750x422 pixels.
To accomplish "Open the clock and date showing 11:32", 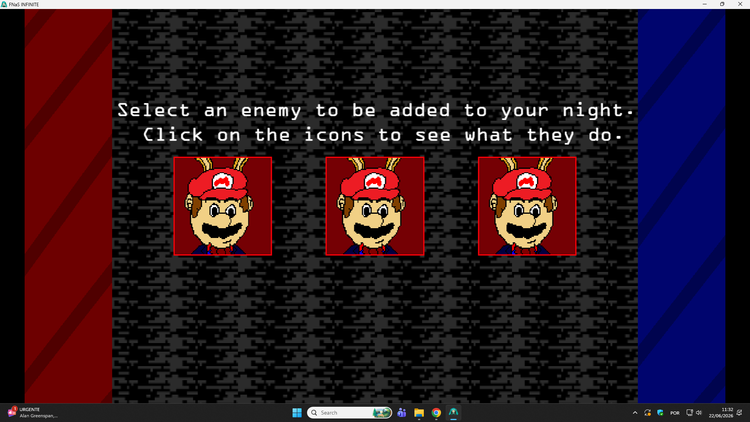I will tap(721, 412).
